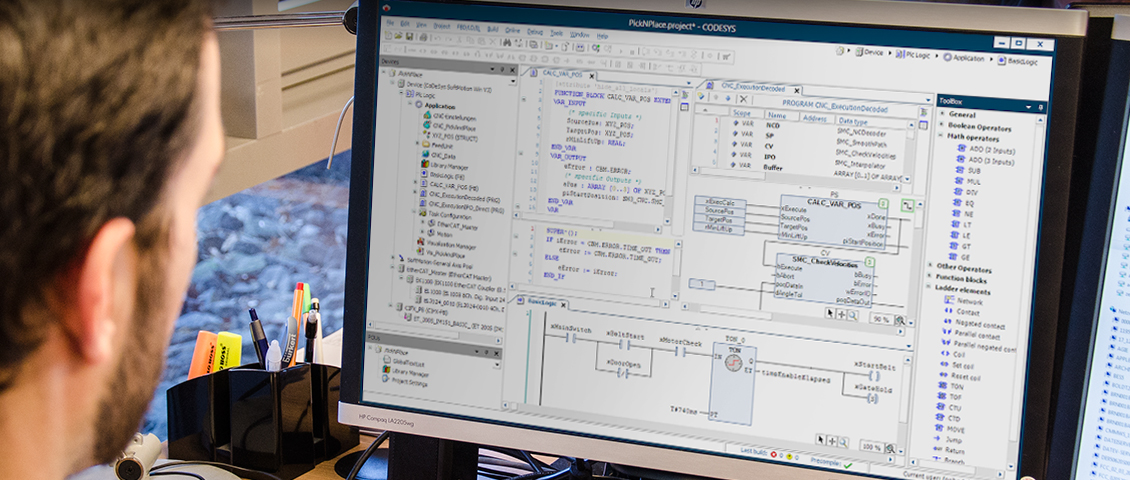Expand Other Operators category in ToolBox
Viewport: 1130px width, 480px height.
coord(930,267)
